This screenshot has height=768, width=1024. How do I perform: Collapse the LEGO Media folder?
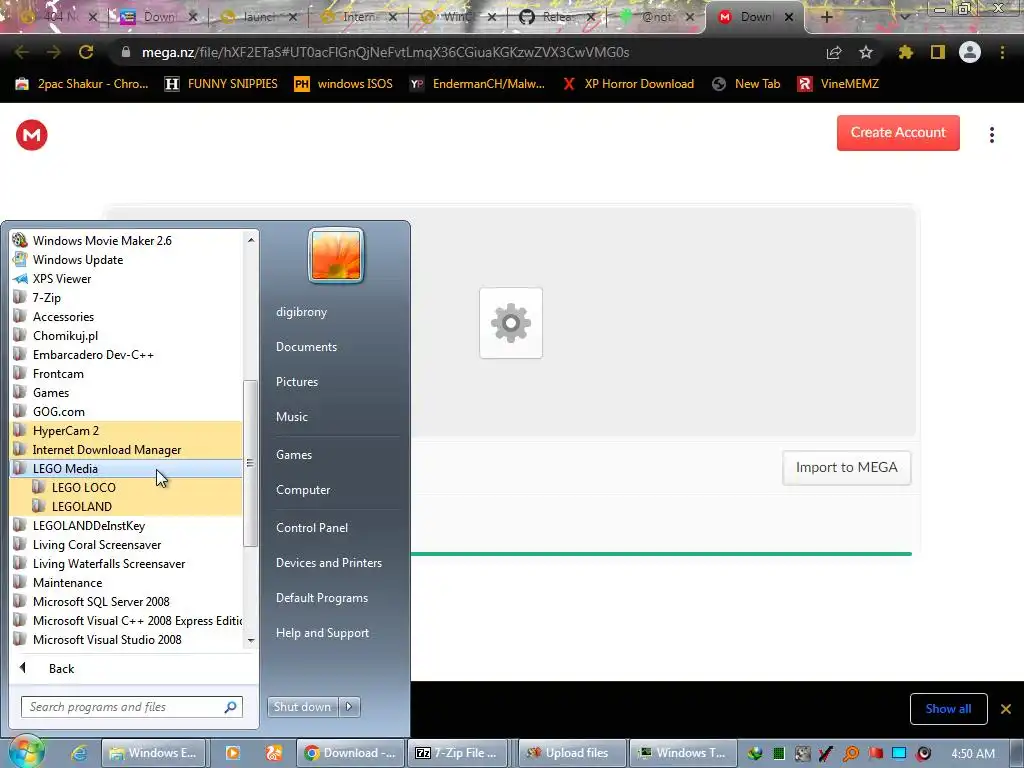(126, 468)
